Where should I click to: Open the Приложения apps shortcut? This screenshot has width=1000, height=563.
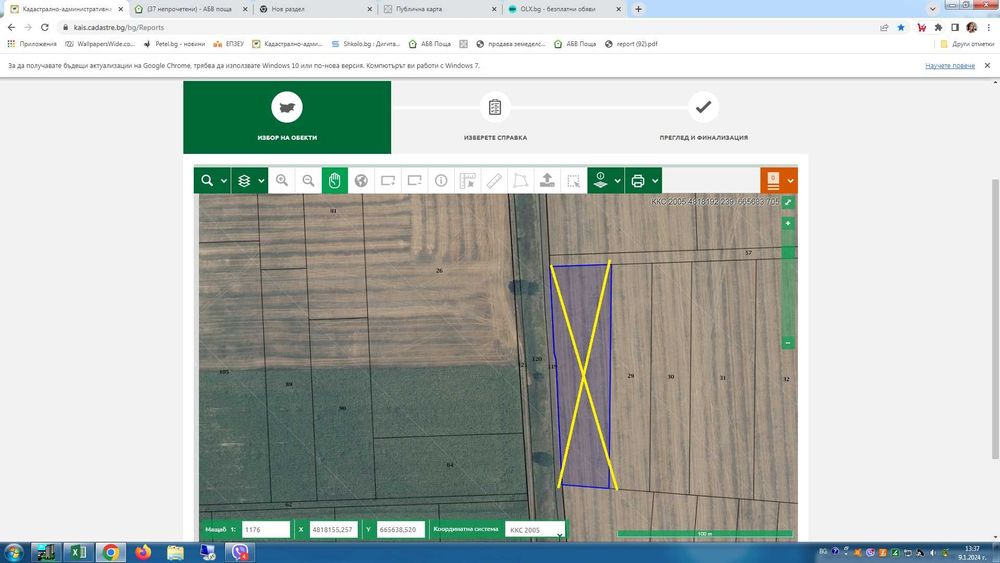tap(32, 44)
